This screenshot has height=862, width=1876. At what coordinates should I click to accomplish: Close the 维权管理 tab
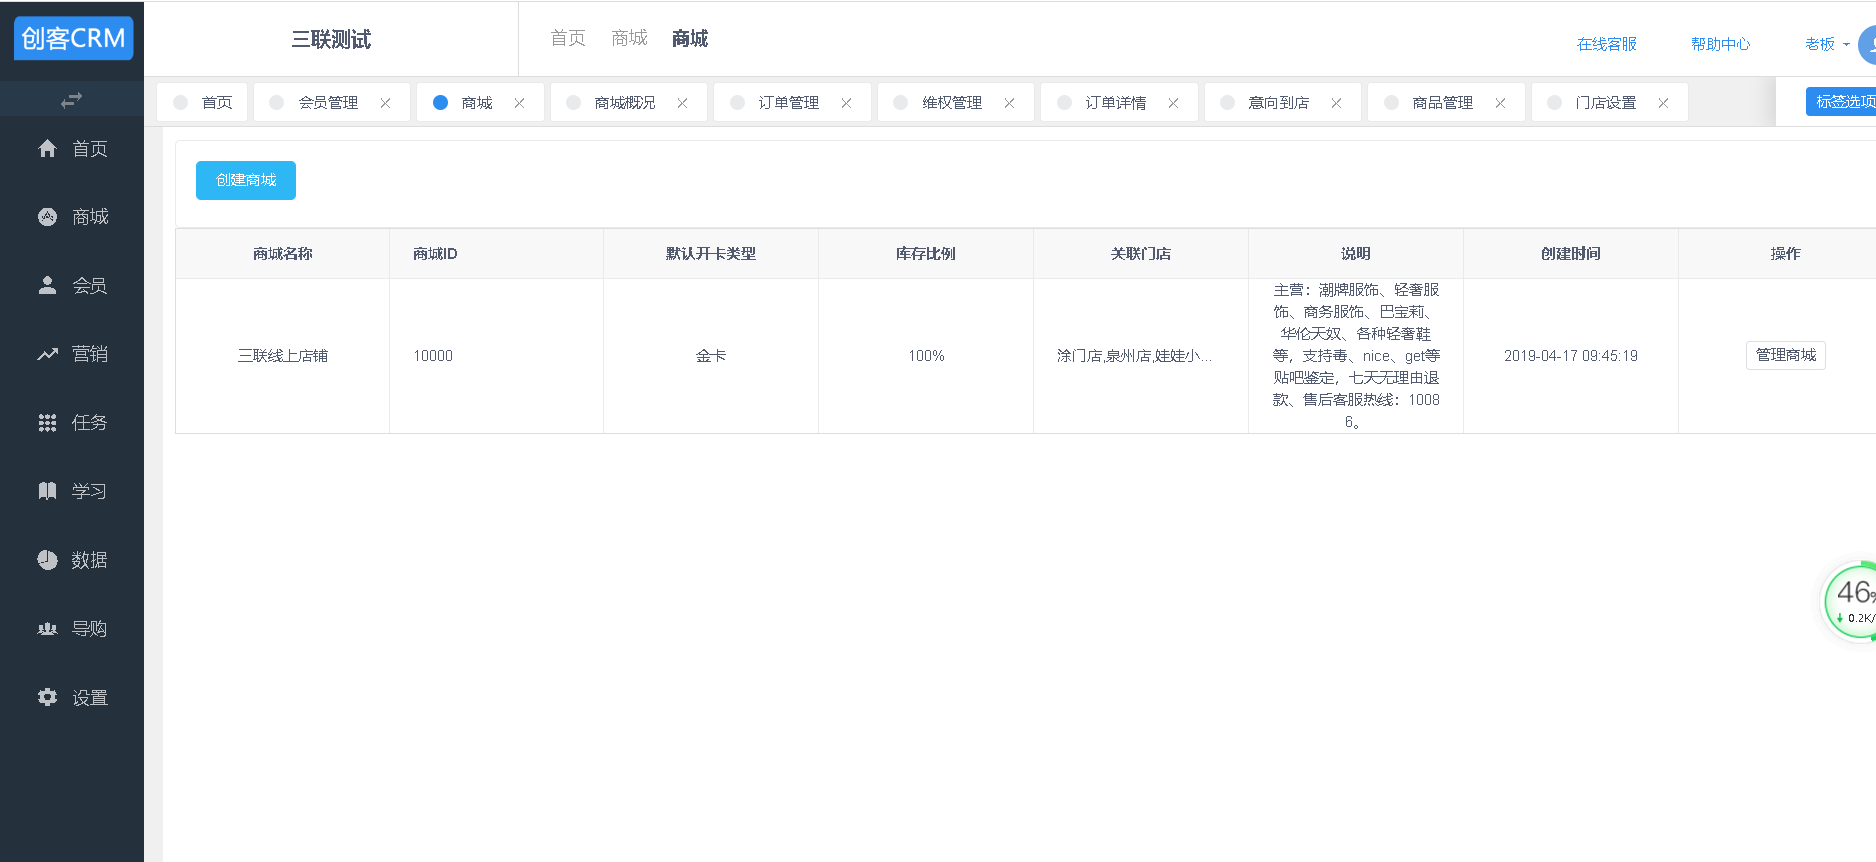[1009, 103]
